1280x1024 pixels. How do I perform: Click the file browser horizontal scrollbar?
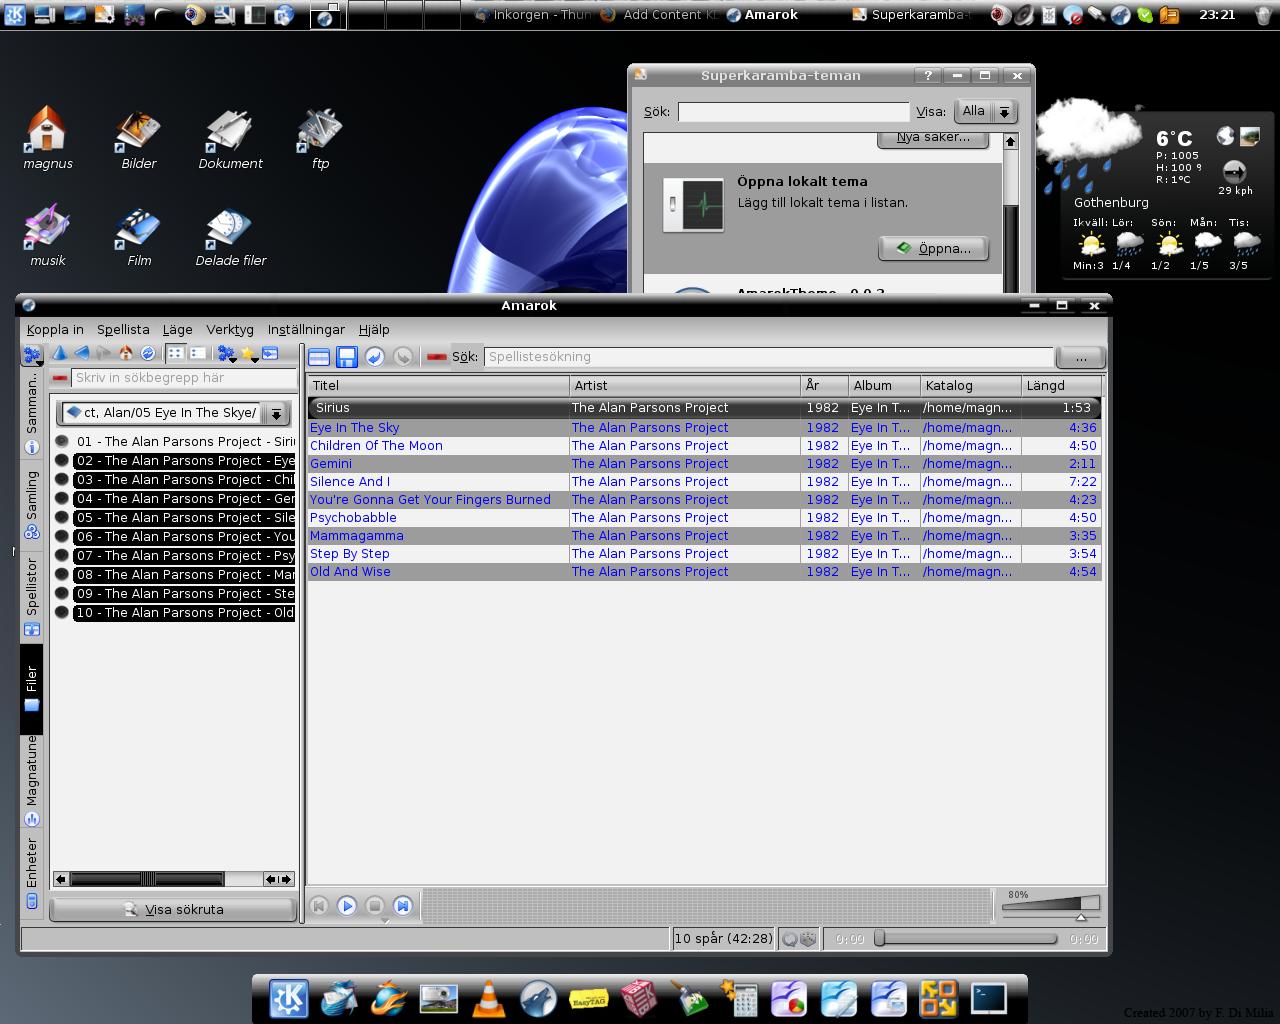[x=173, y=879]
